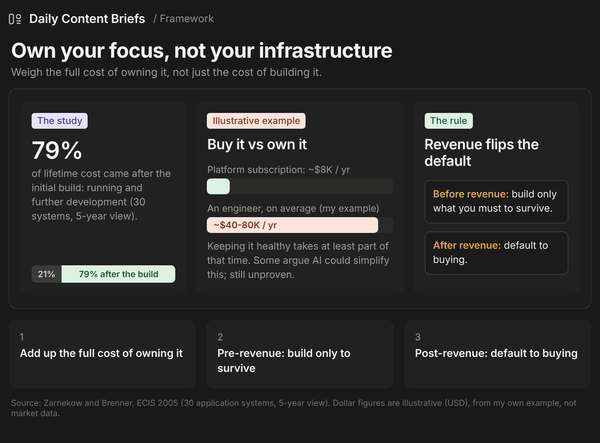Screen dimensions: 600x443
Task: Select step 3 card: Post-revenue default to buying
Action: [497, 354]
